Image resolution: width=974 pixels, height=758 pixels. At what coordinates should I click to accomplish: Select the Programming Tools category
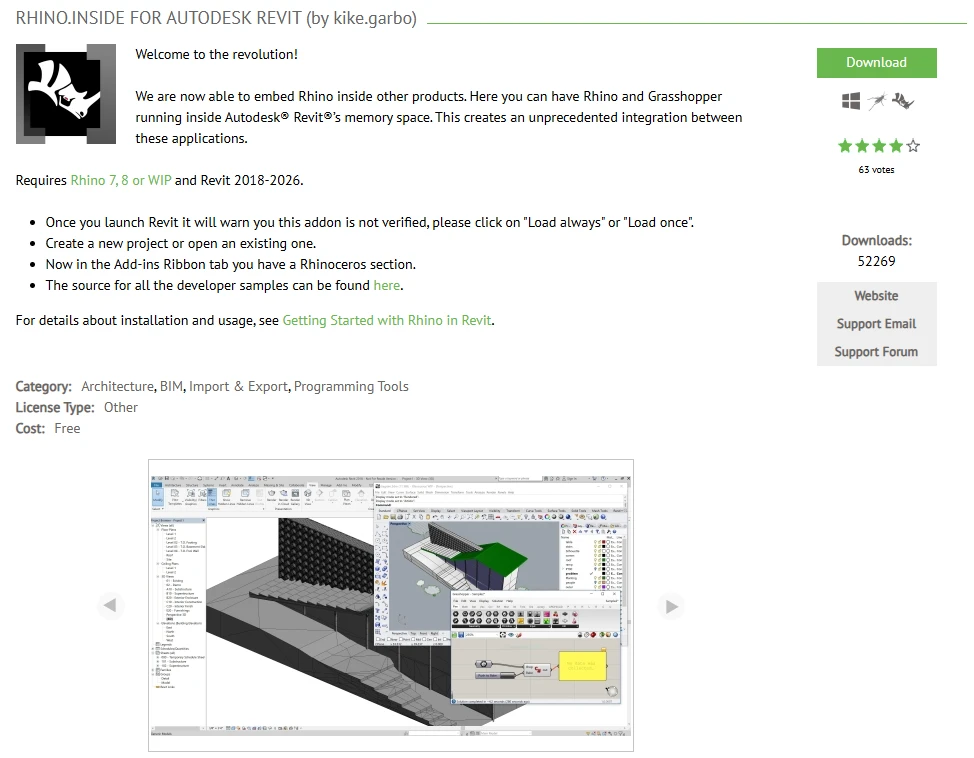click(351, 386)
